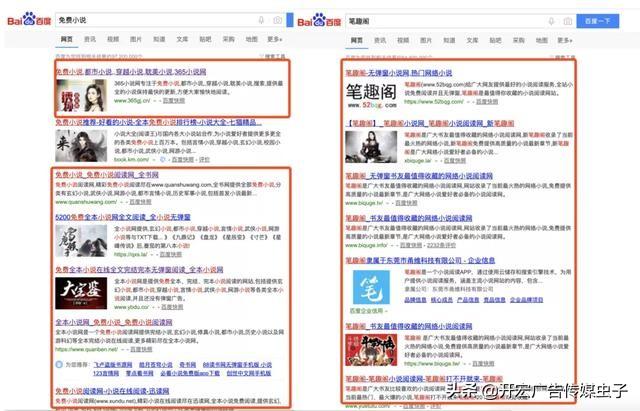Image resolution: width=640 pixels, height=411 pixels.
Task: Open camera image search on 免费小说 page
Action: tap(278, 20)
